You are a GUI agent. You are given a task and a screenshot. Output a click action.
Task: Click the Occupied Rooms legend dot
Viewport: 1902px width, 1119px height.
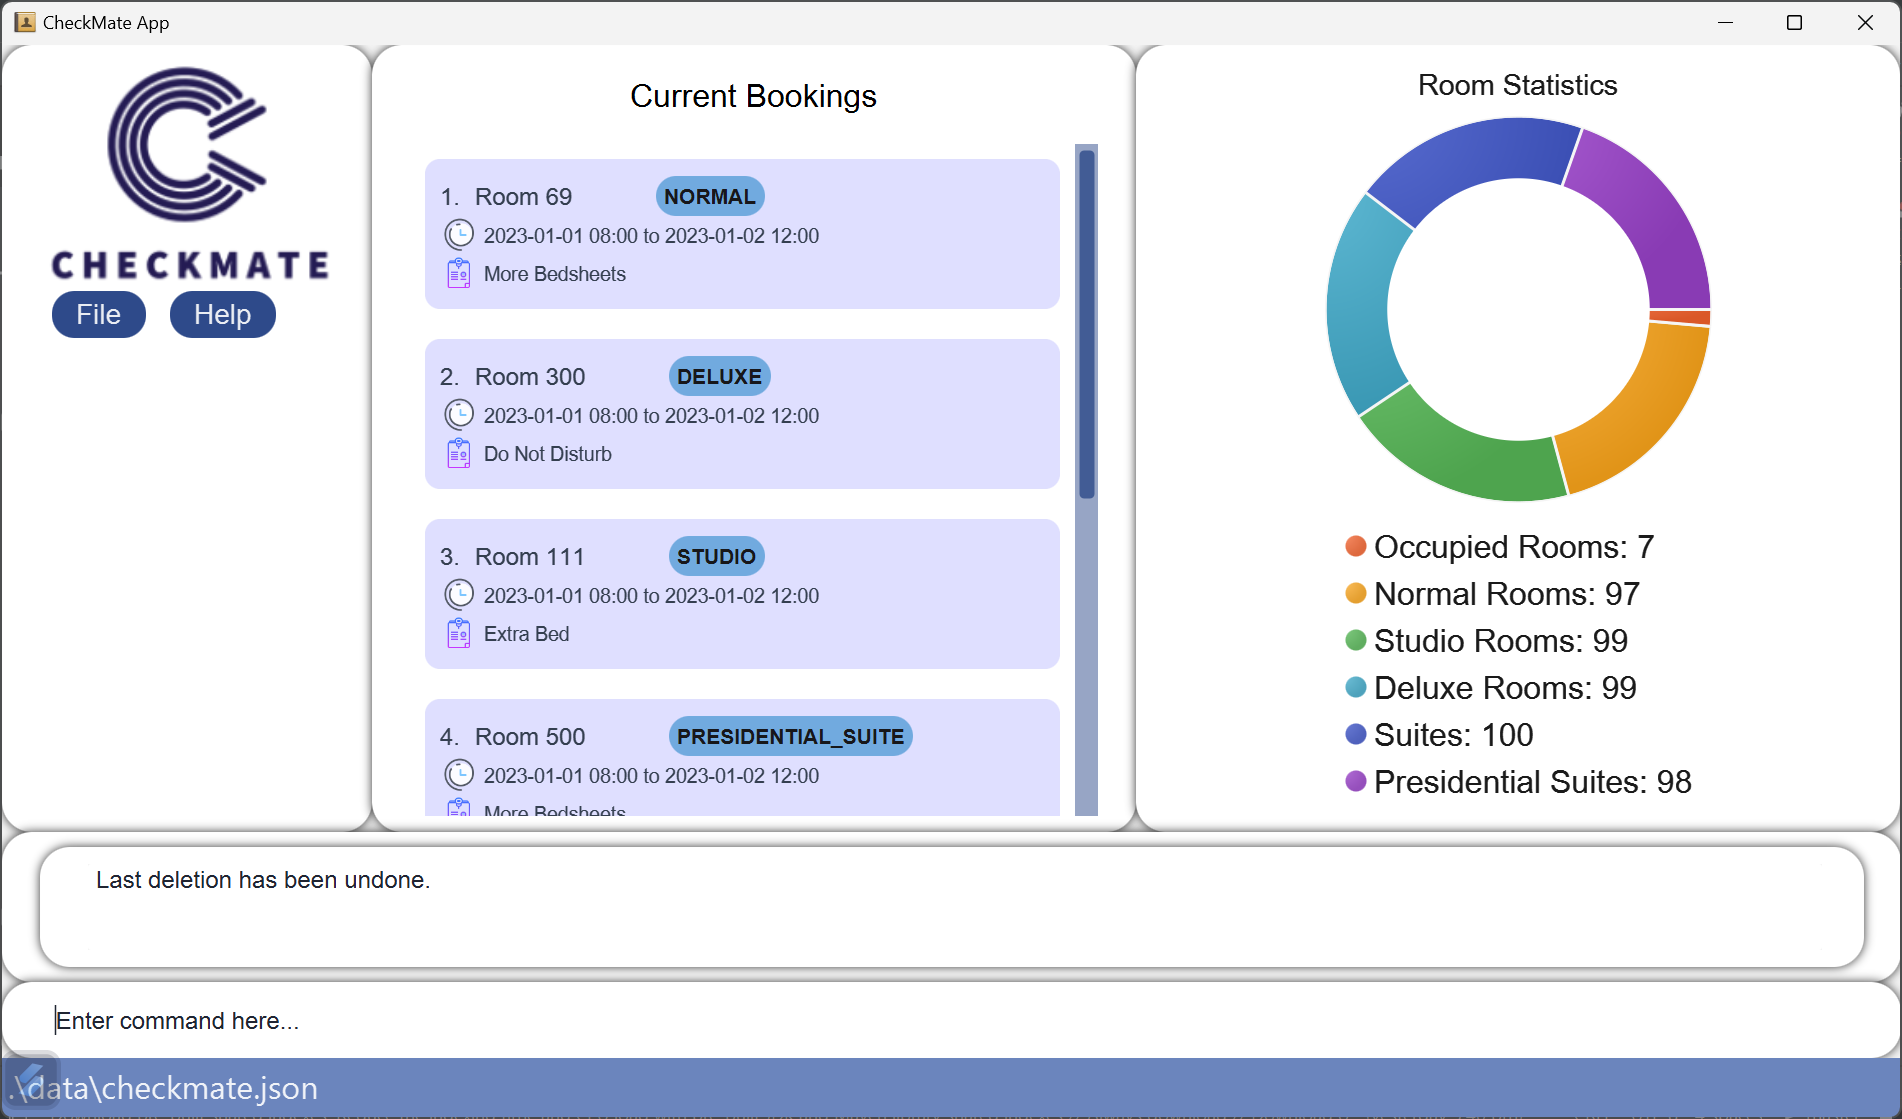click(x=1356, y=546)
